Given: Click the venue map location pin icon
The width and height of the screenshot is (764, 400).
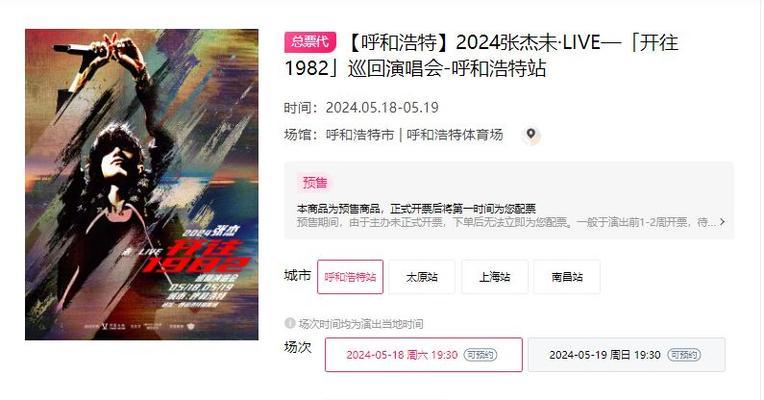Looking at the screenshot, I should pyautogui.click(x=531, y=134).
